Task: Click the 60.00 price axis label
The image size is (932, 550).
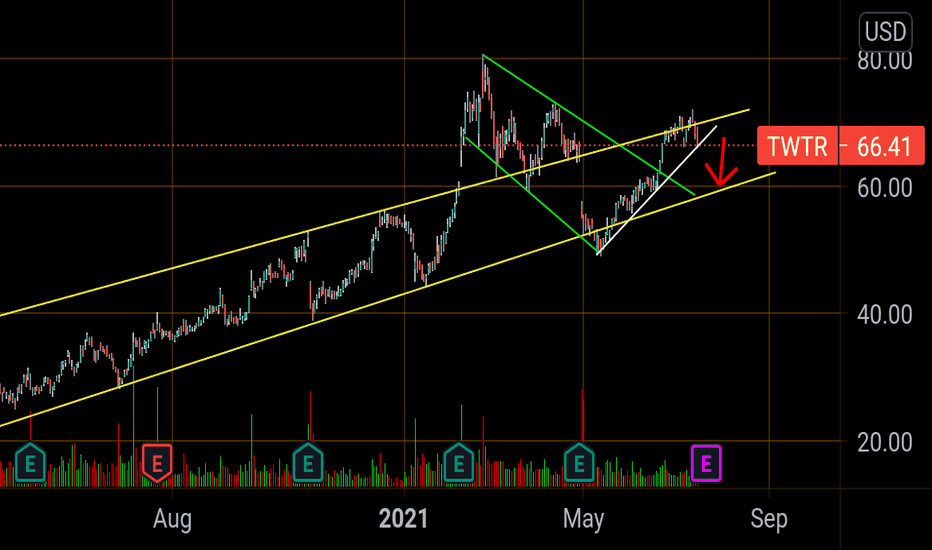Action: point(884,188)
